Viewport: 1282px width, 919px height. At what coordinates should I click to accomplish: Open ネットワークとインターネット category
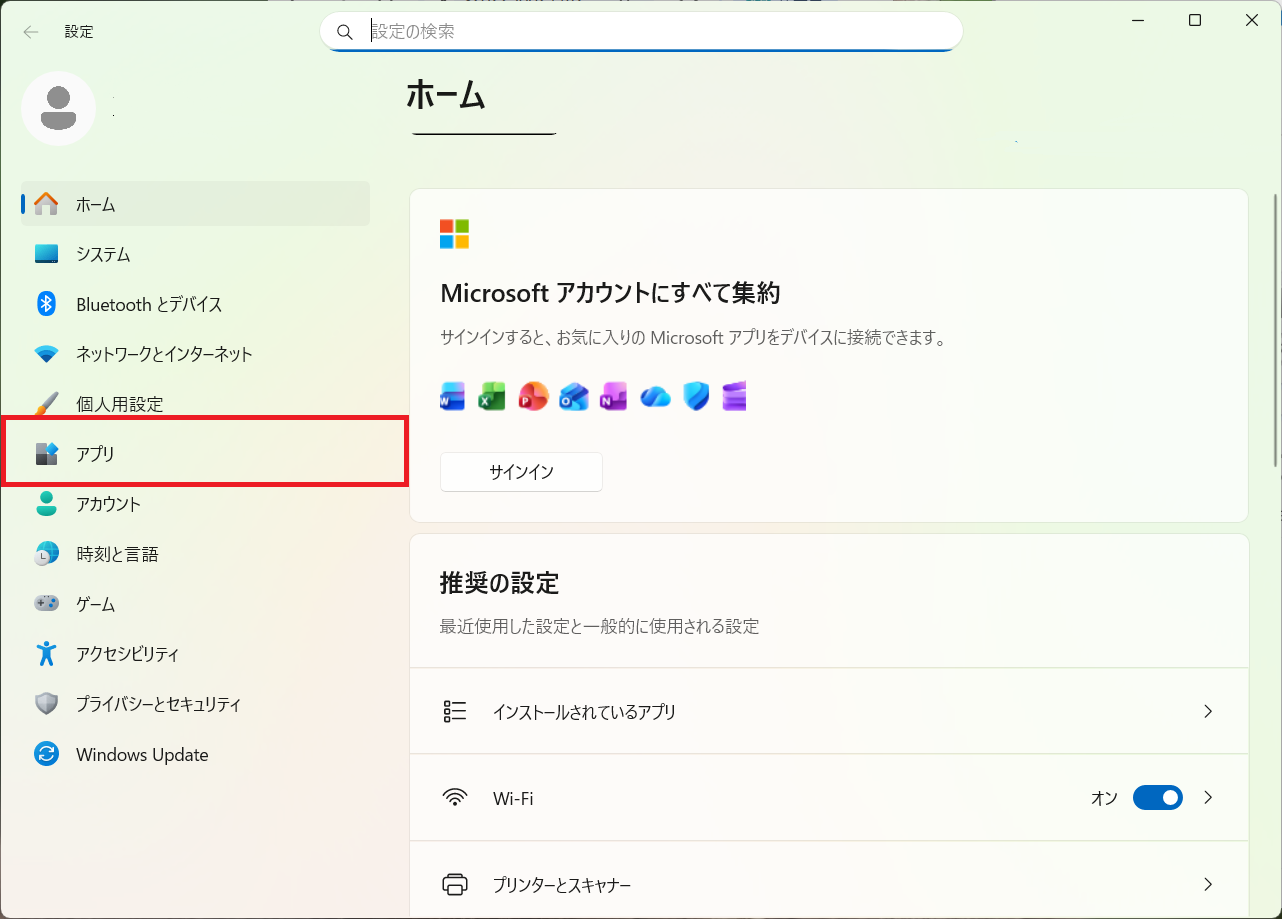196,354
